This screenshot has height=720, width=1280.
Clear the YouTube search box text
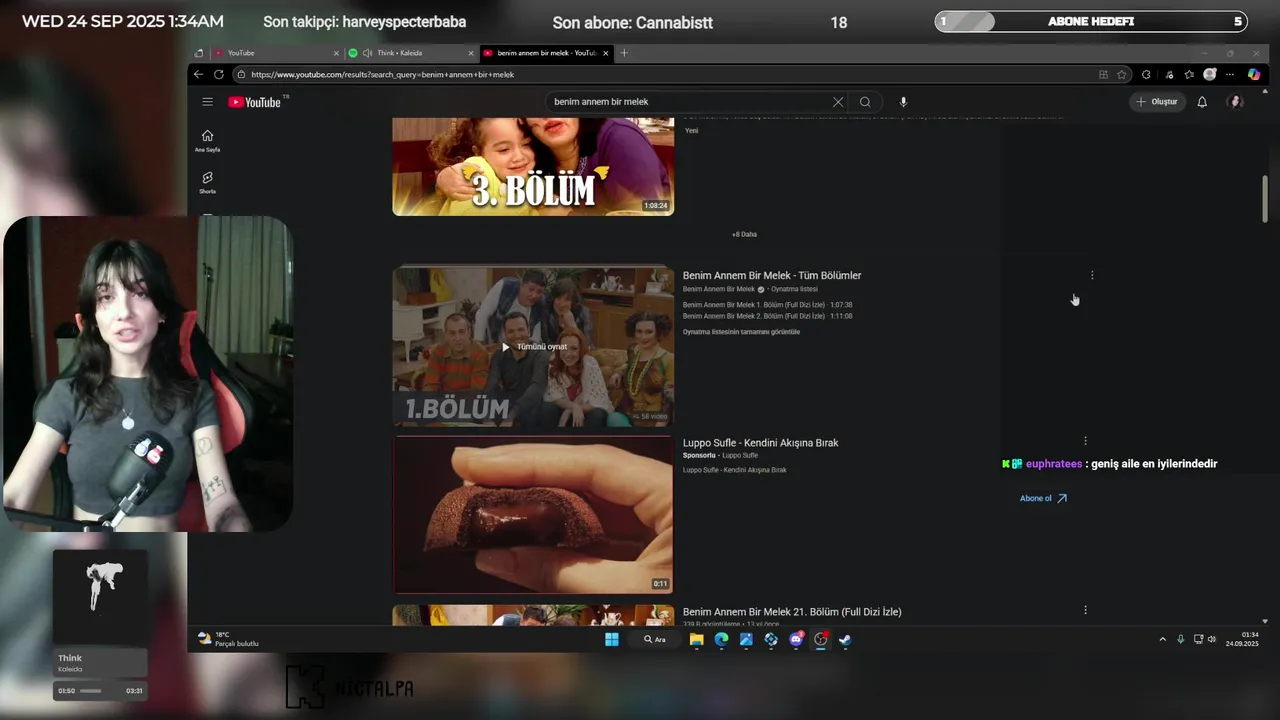(x=838, y=102)
